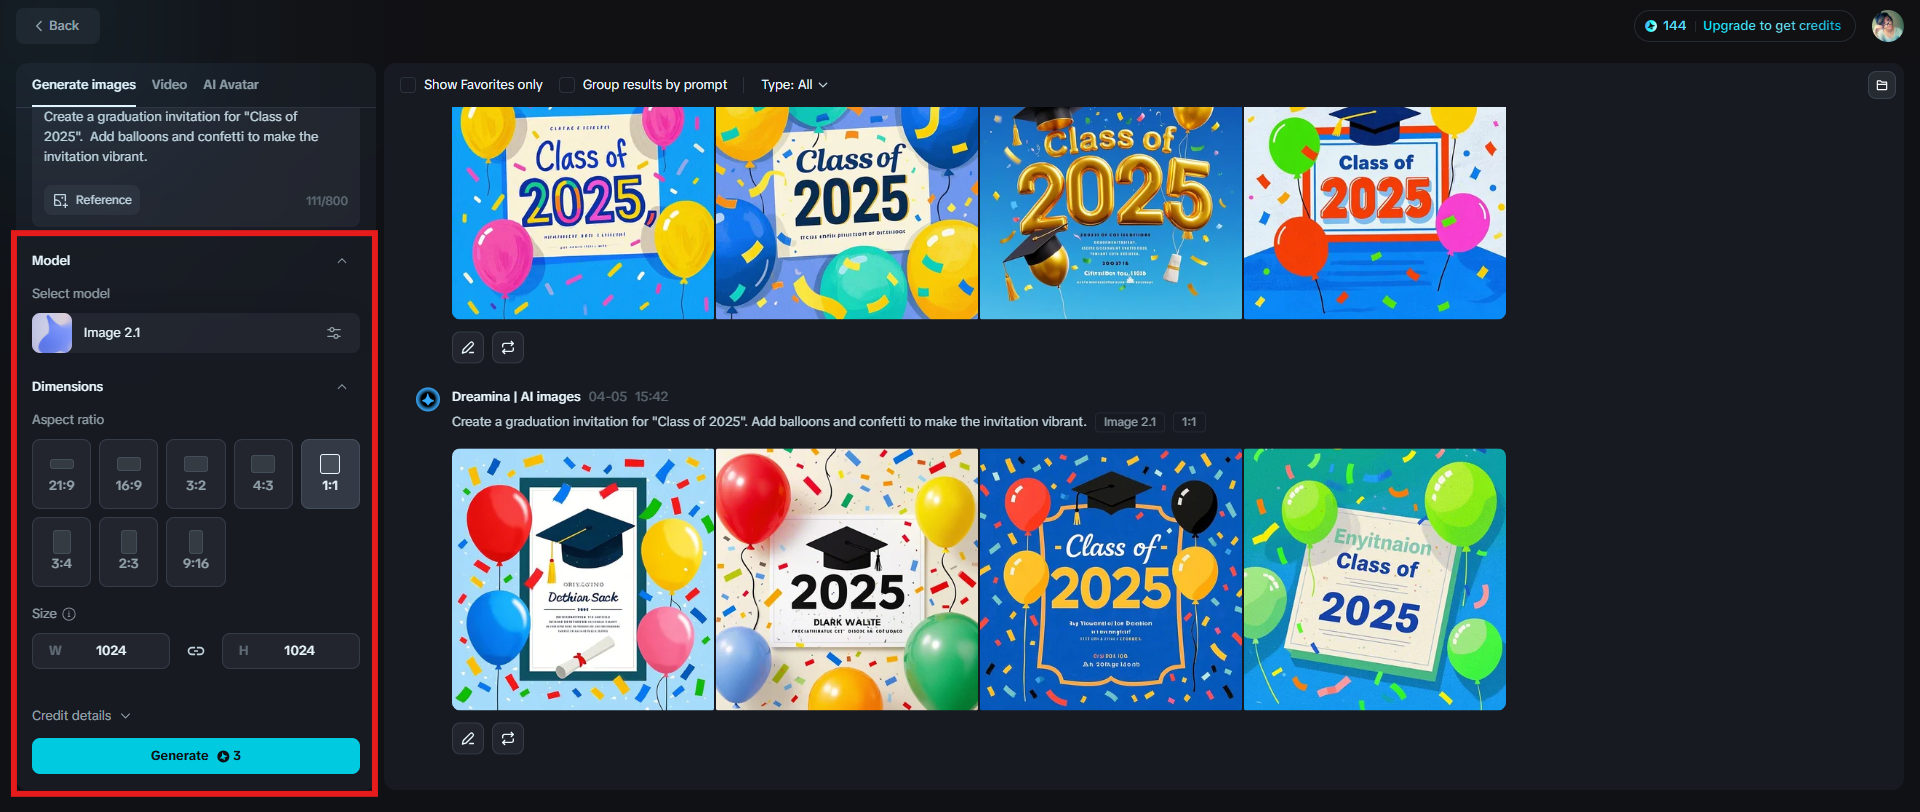Select the 1:1 aspect ratio

(330, 474)
